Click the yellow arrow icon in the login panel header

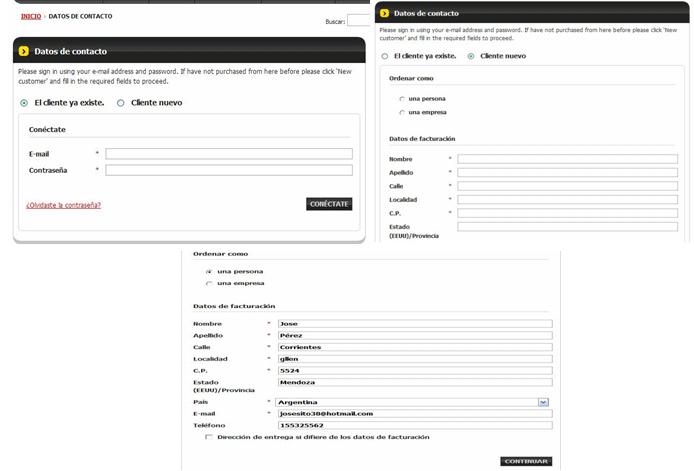pyautogui.click(x=24, y=51)
